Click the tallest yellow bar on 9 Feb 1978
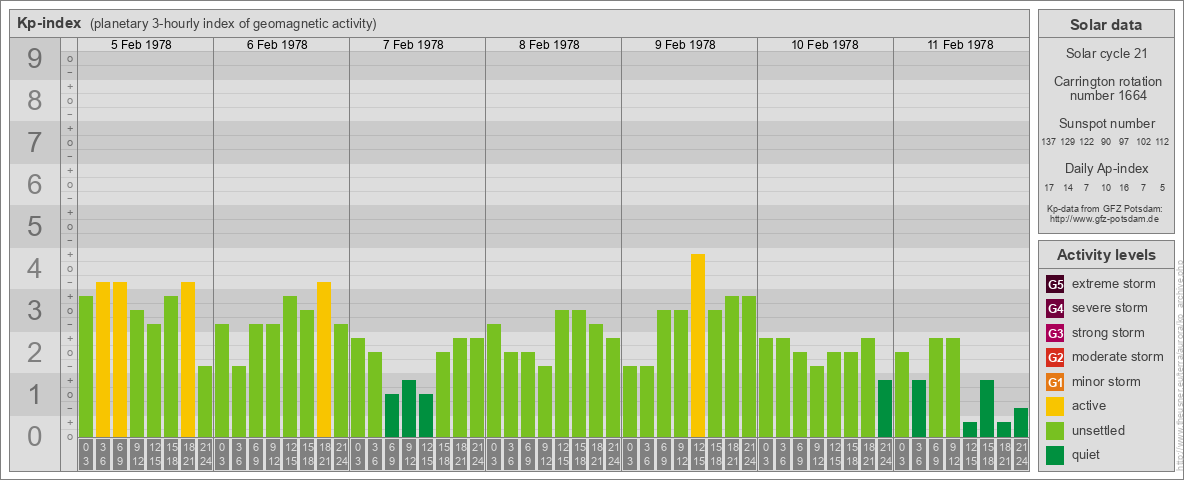Image resolution: width=1184 pixels, height=480 pixels. click(x=698, y=346)
